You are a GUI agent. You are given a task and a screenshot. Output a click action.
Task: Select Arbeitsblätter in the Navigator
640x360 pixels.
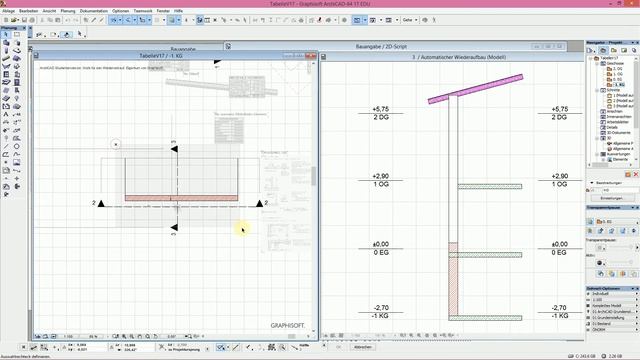615,122
